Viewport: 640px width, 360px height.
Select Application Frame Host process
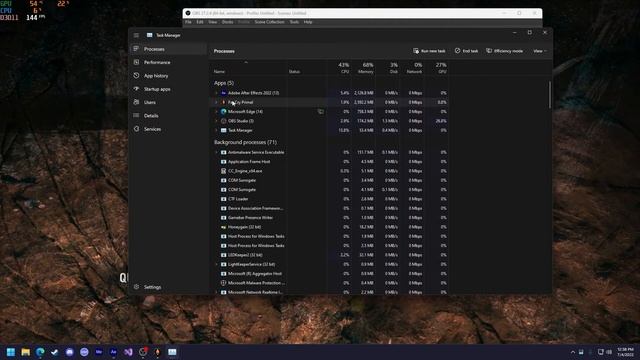(330, 162)
